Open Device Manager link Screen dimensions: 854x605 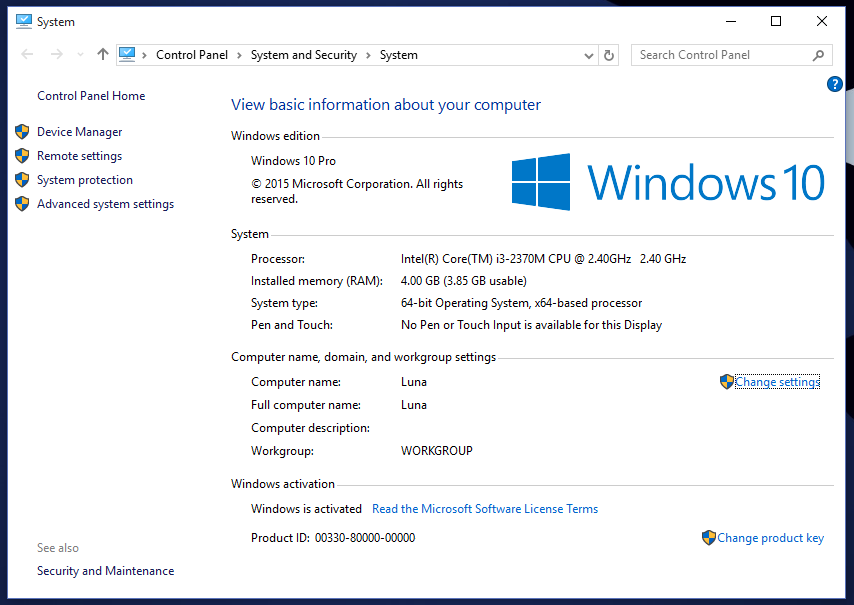tap(80, 132)
